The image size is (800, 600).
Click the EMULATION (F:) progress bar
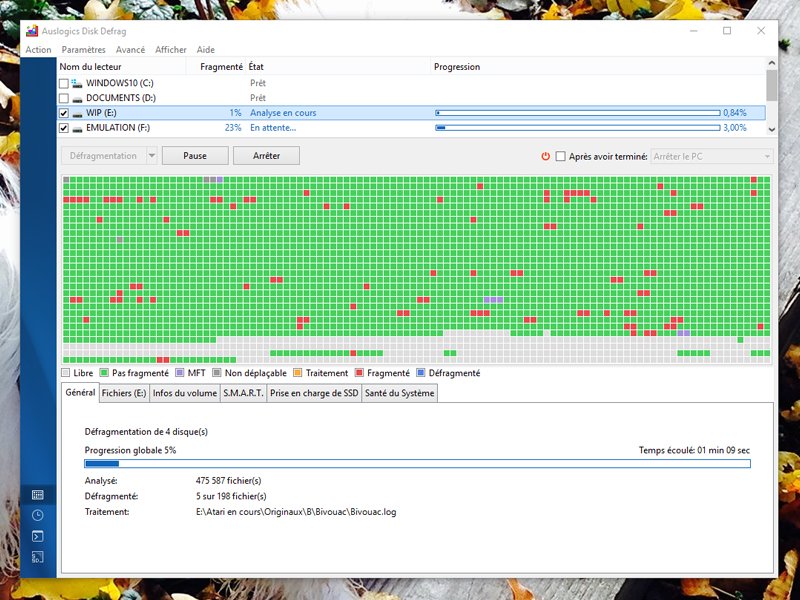pos(578,128)
